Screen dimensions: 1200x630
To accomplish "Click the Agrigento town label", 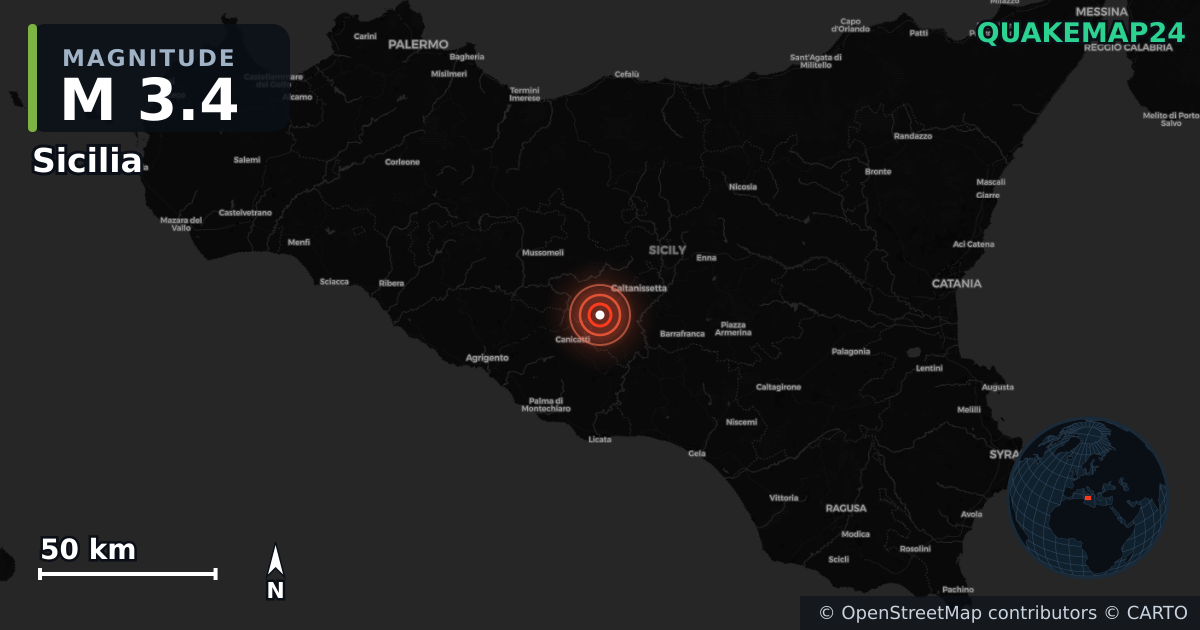I will pos(487,358).
